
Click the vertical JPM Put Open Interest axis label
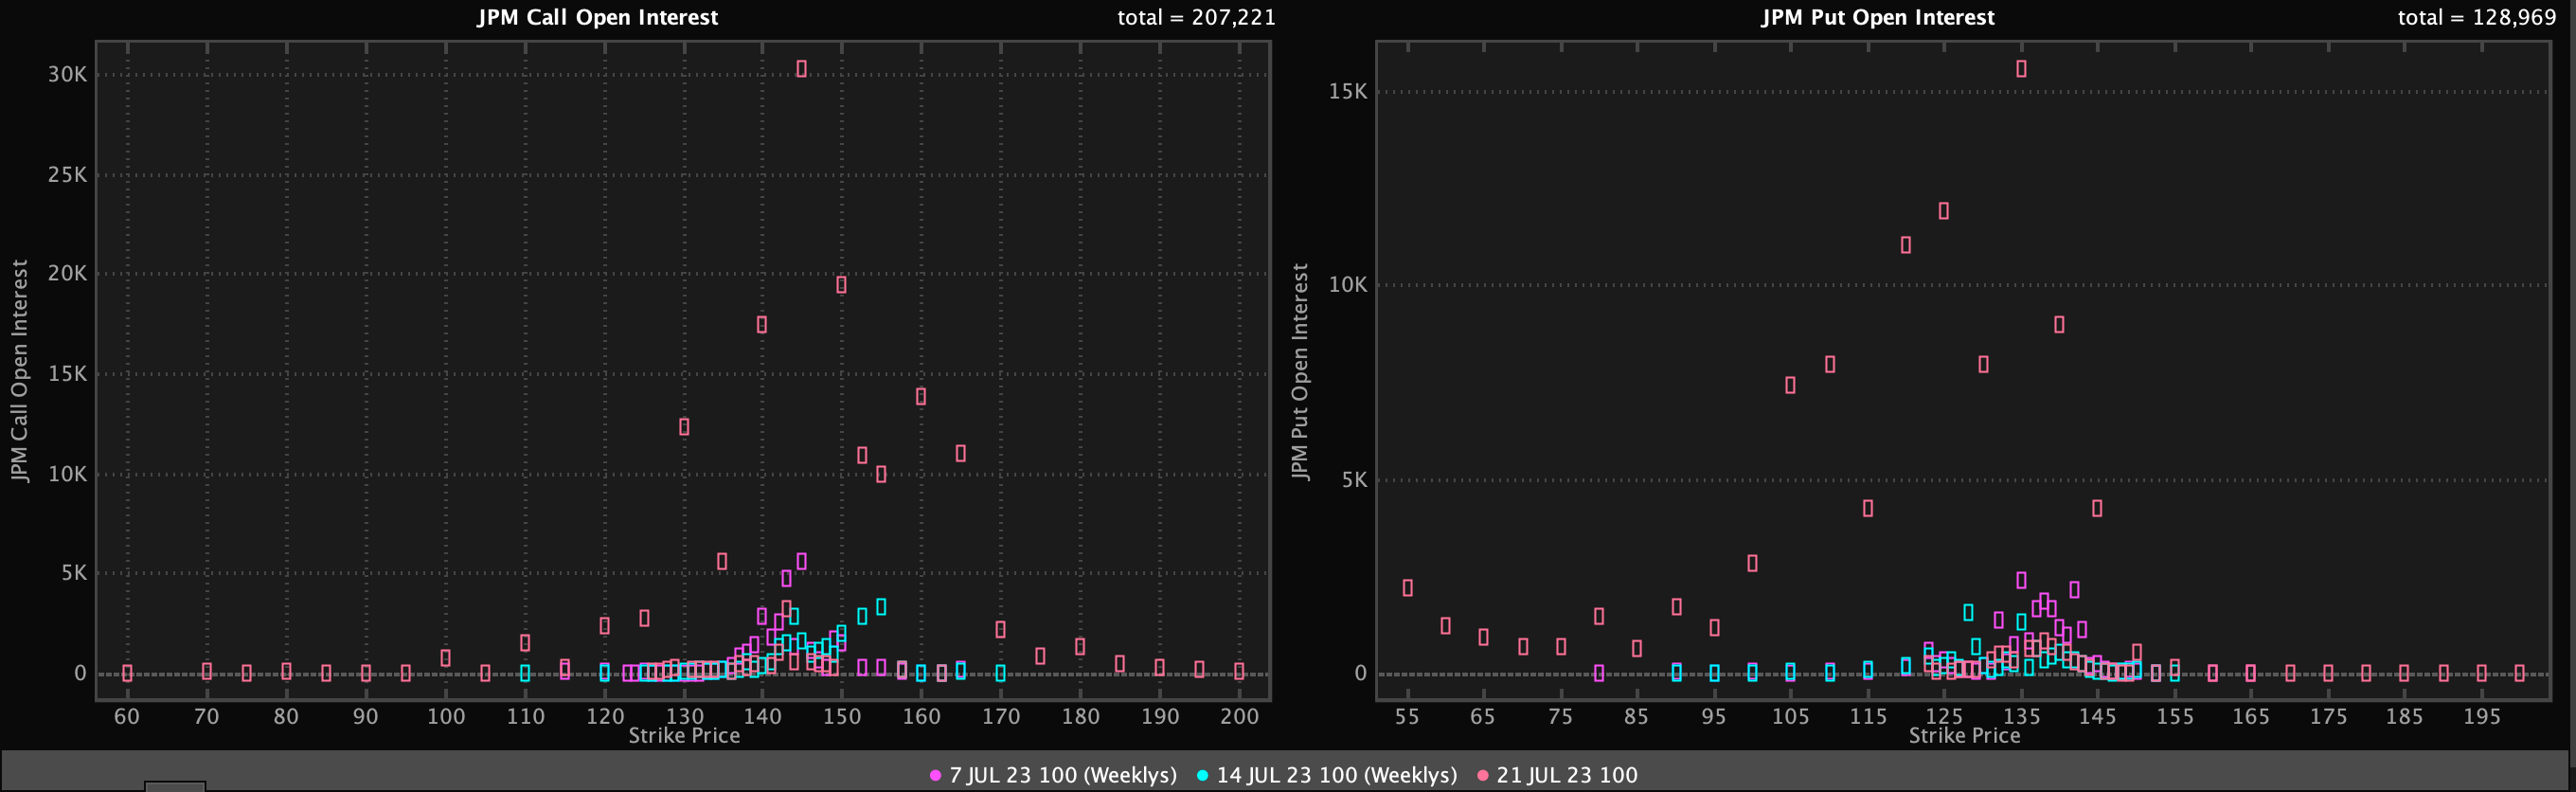[x=1300, y=372]
